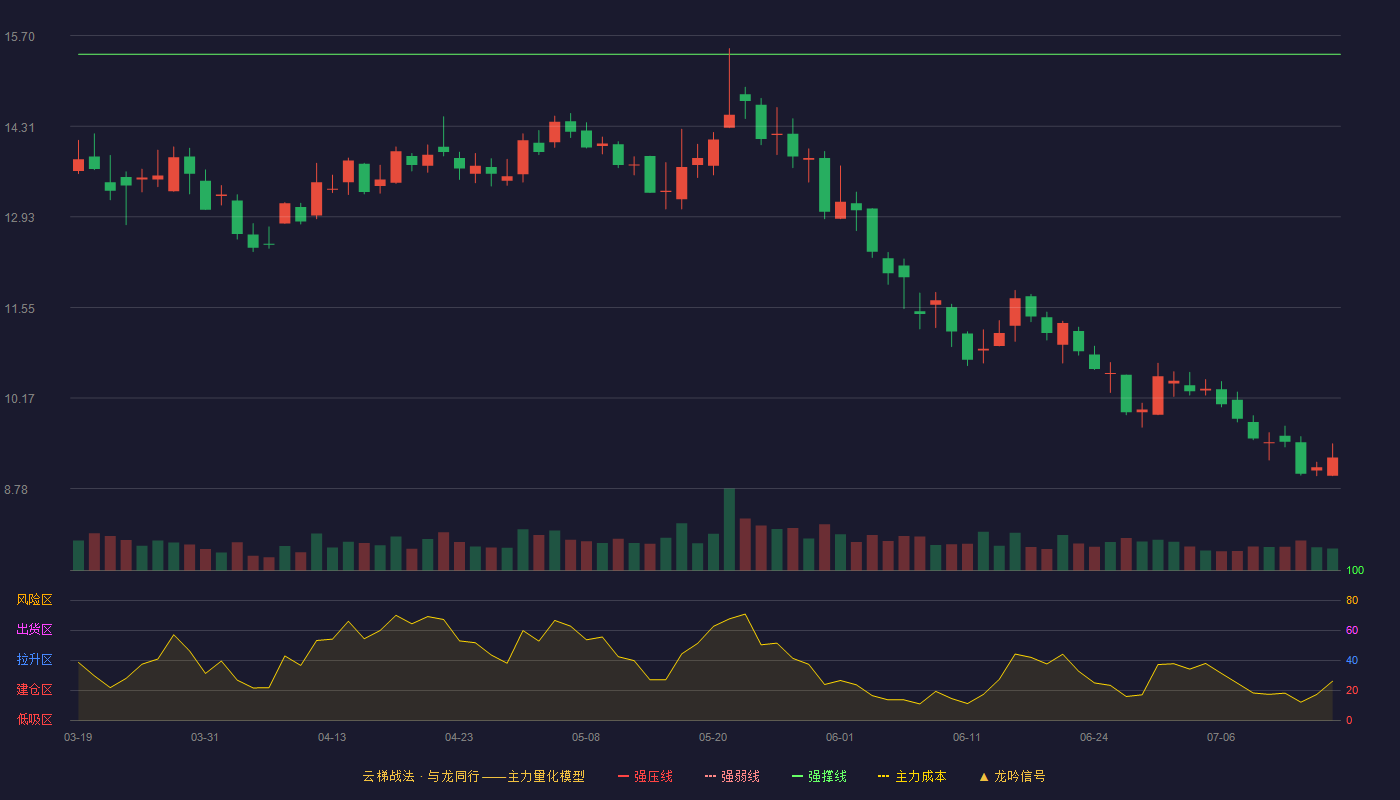The image size is (1400, 800).
Task: Click the yellow dotted icon beside 主力成本
Action: [x=883, y=777]
